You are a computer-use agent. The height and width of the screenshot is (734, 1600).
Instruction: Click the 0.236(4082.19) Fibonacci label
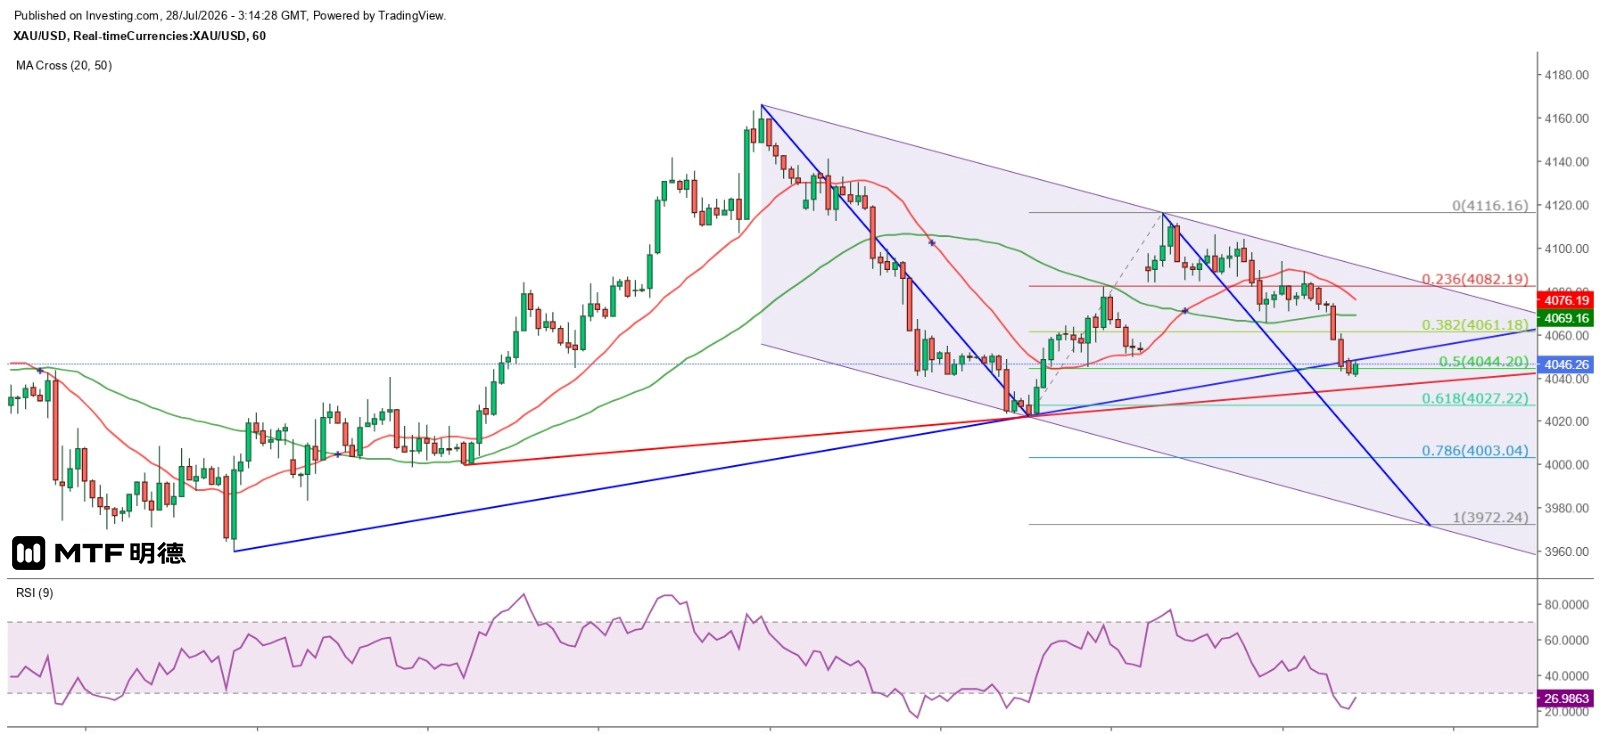[1475, 279]
